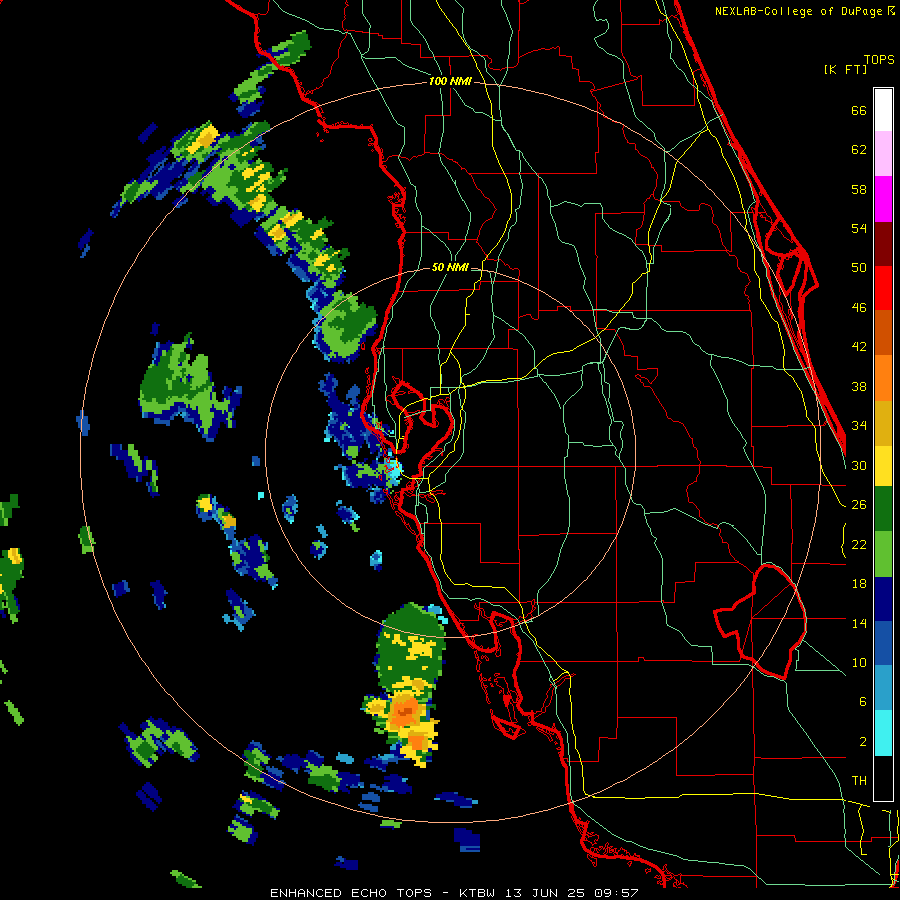900x900 pixels.
Task: Click the orange 38 kft legend color
Action: click(x=883, y=378)
